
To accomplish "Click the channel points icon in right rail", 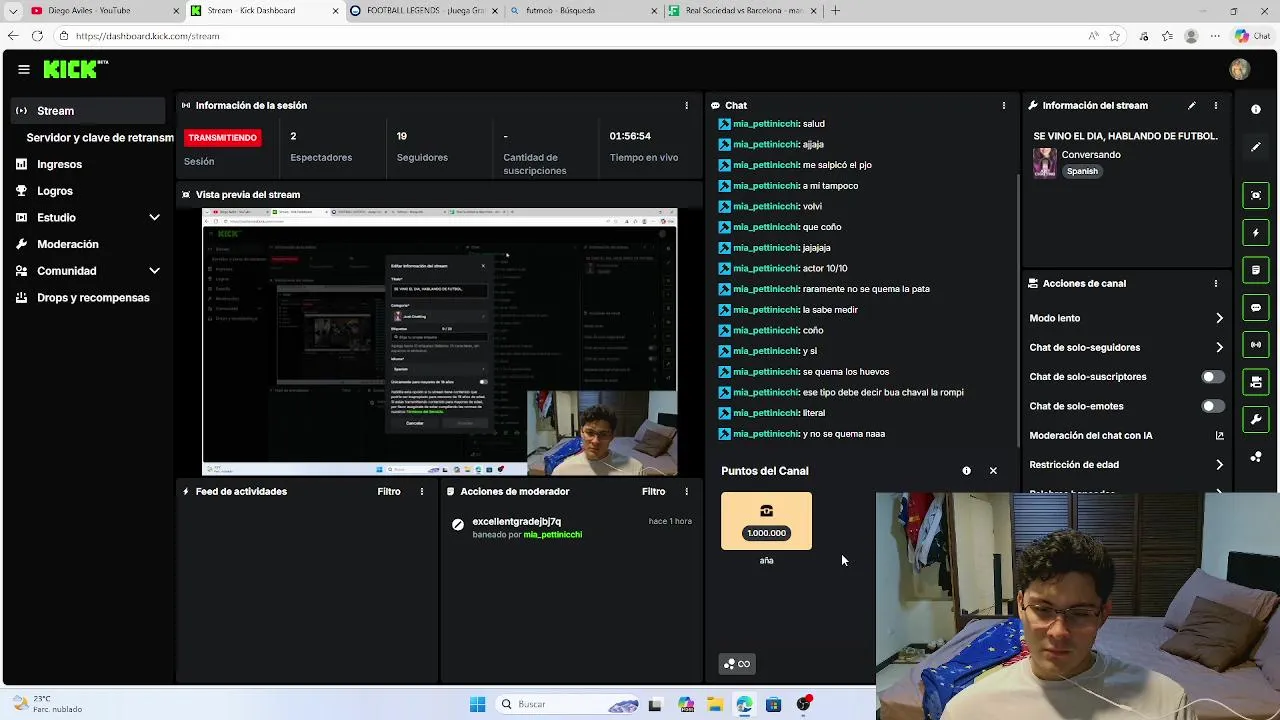I will pos(1256,457).
